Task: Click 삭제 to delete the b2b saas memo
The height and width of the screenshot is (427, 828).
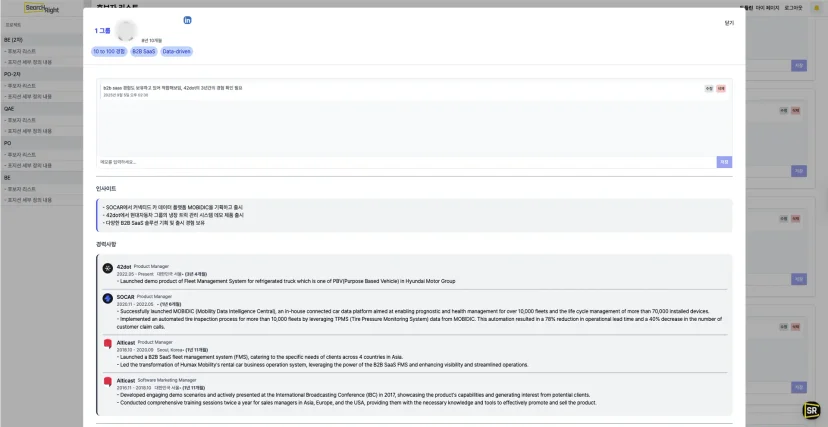Action: coord(721,89)
